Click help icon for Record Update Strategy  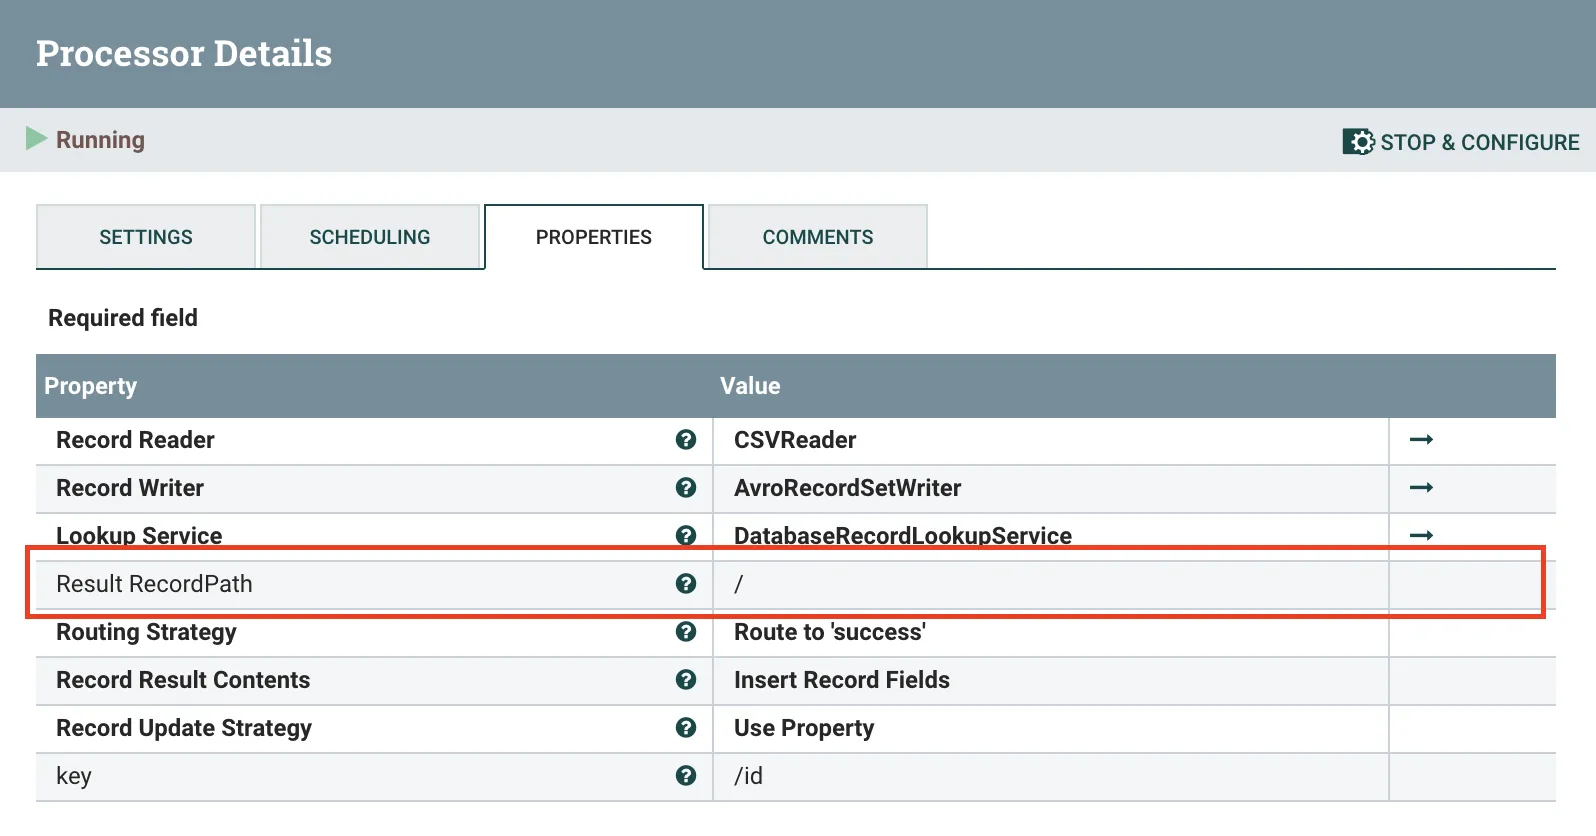(686, 728)
